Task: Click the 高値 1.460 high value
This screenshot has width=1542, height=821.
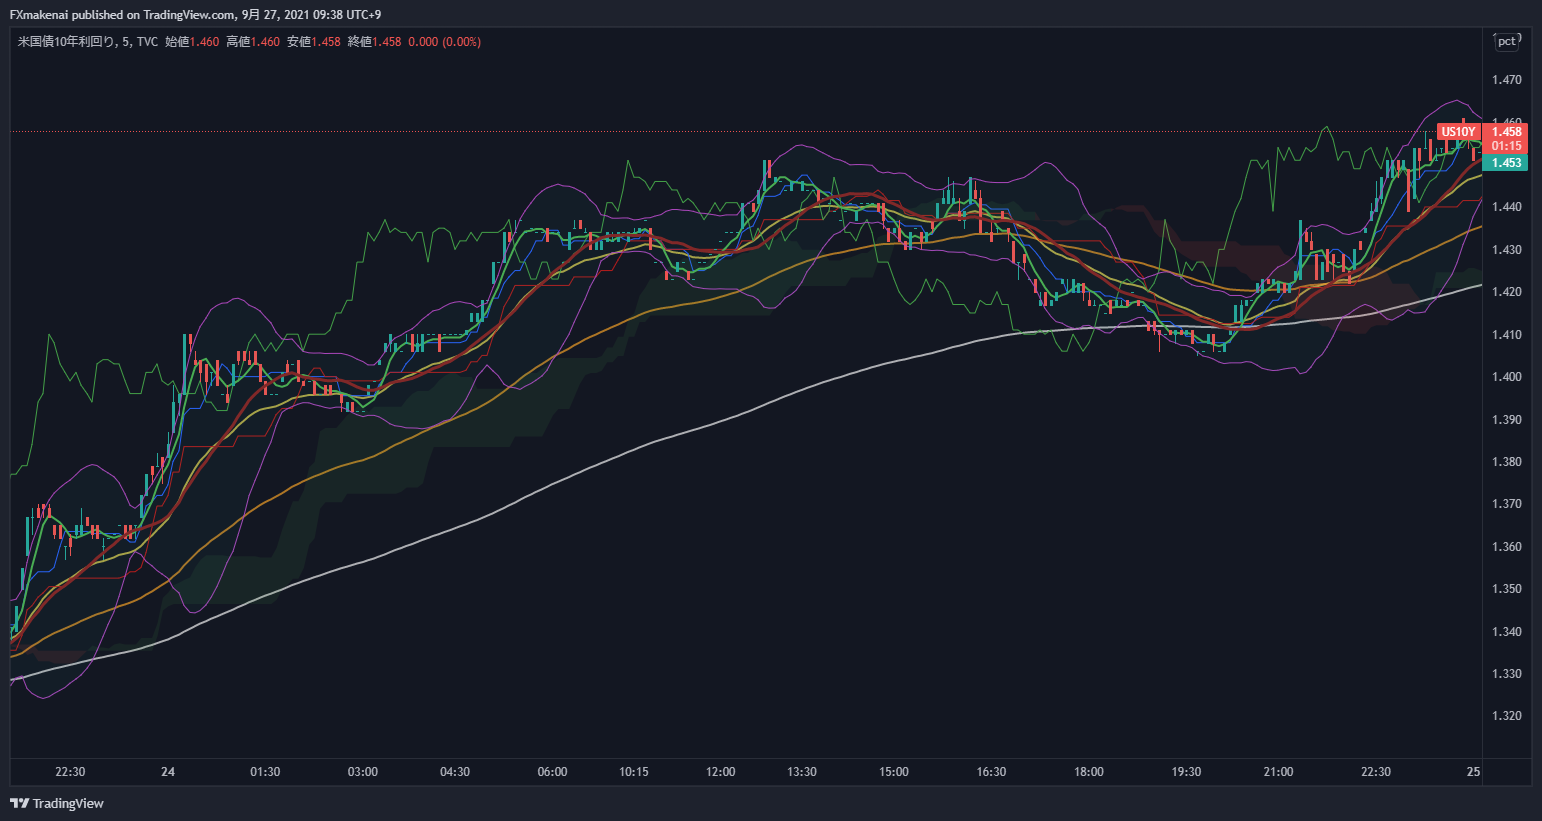Action: [253, 42]
